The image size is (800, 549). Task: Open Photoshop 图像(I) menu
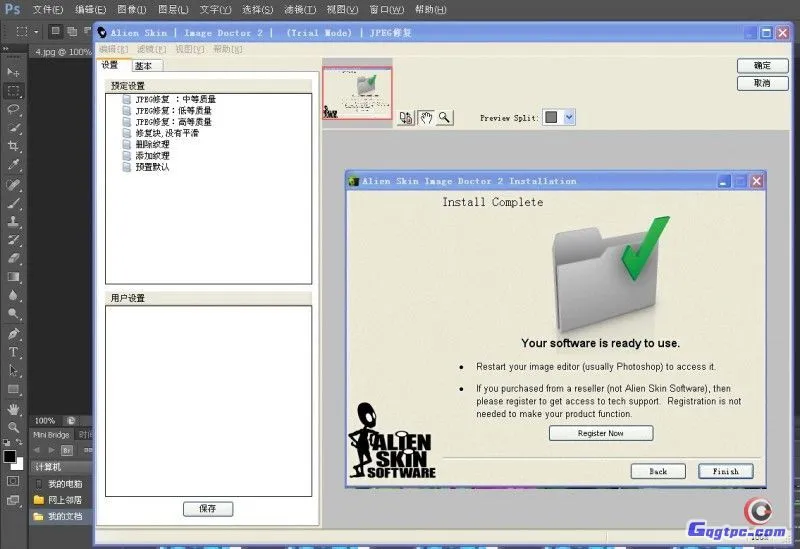point(132,9)
